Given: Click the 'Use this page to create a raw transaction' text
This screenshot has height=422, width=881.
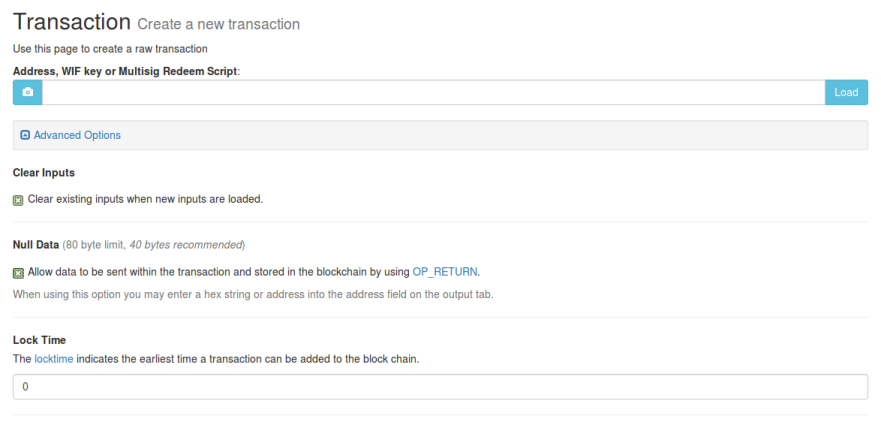Looking at the screenshot, I should coord(110,49).
